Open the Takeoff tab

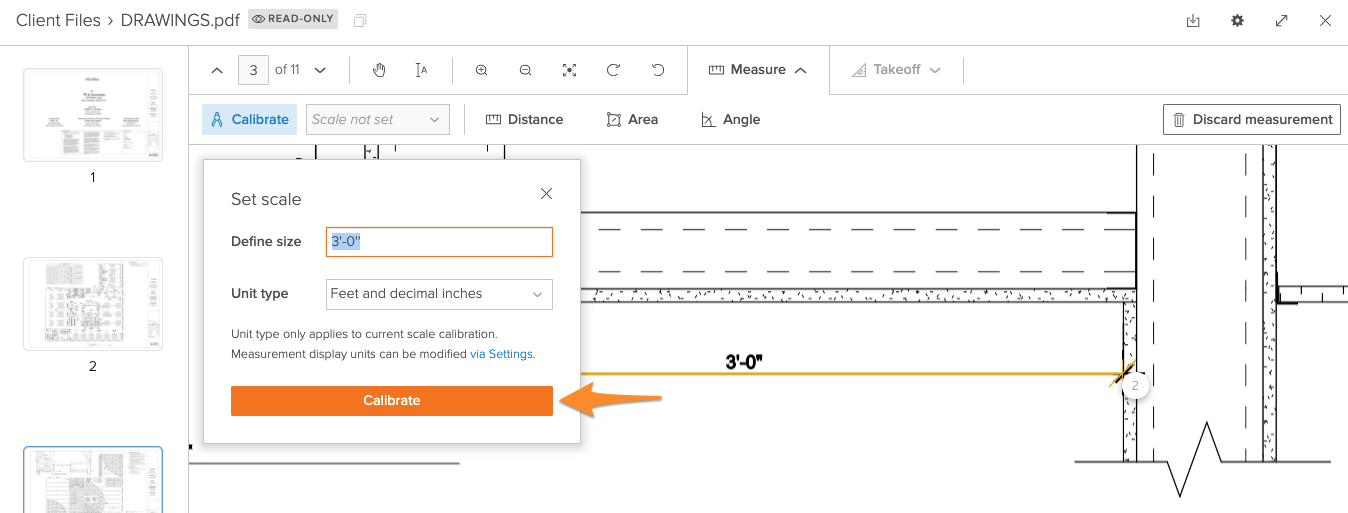(x=896, y=70)
